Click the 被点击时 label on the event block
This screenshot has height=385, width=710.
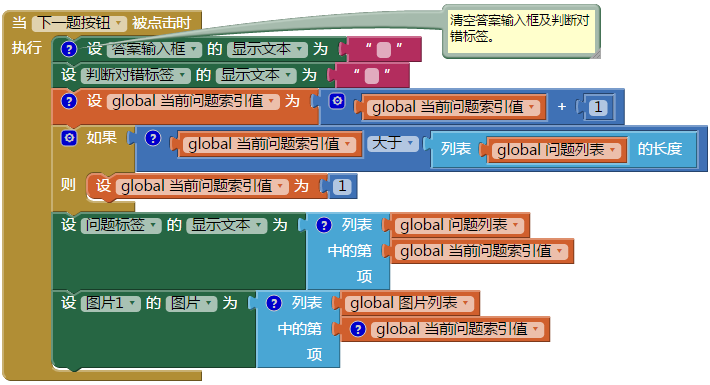click(162, 23)
